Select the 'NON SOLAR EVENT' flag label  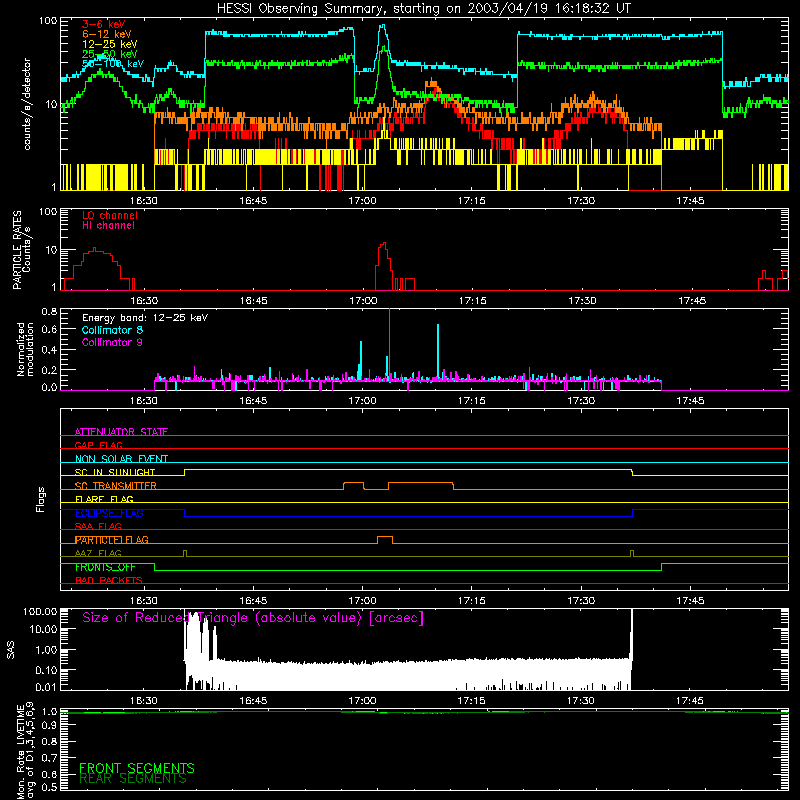[x=121, y=459]
